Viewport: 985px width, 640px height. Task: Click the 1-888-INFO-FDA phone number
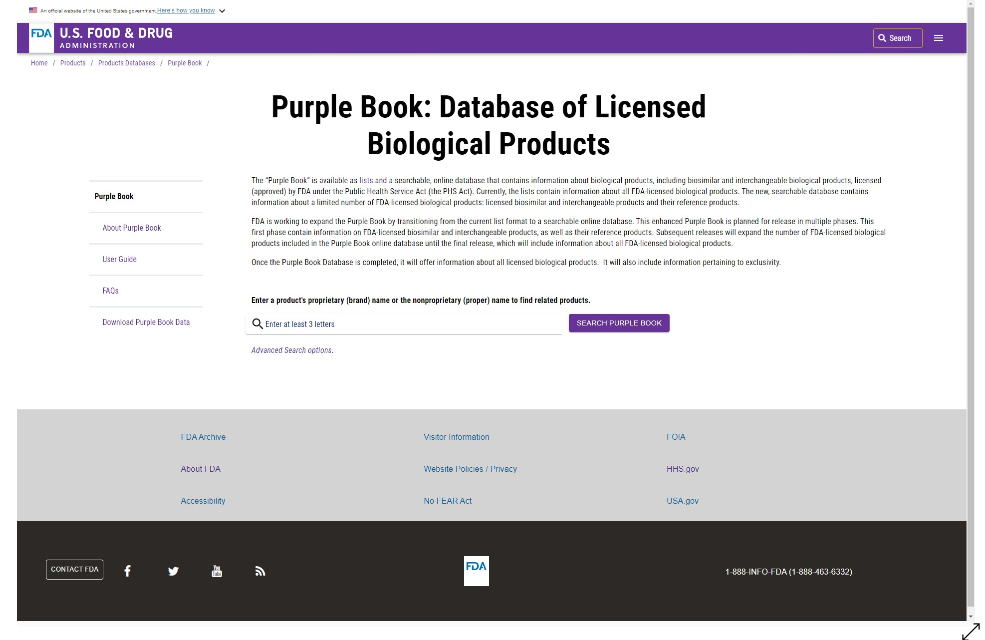click(x=788, y=572)
